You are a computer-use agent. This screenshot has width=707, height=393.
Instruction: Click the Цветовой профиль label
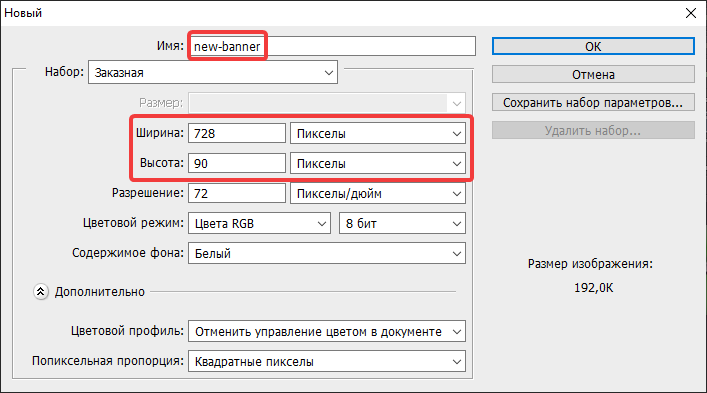pyautogui.click(x=128, y=331)
